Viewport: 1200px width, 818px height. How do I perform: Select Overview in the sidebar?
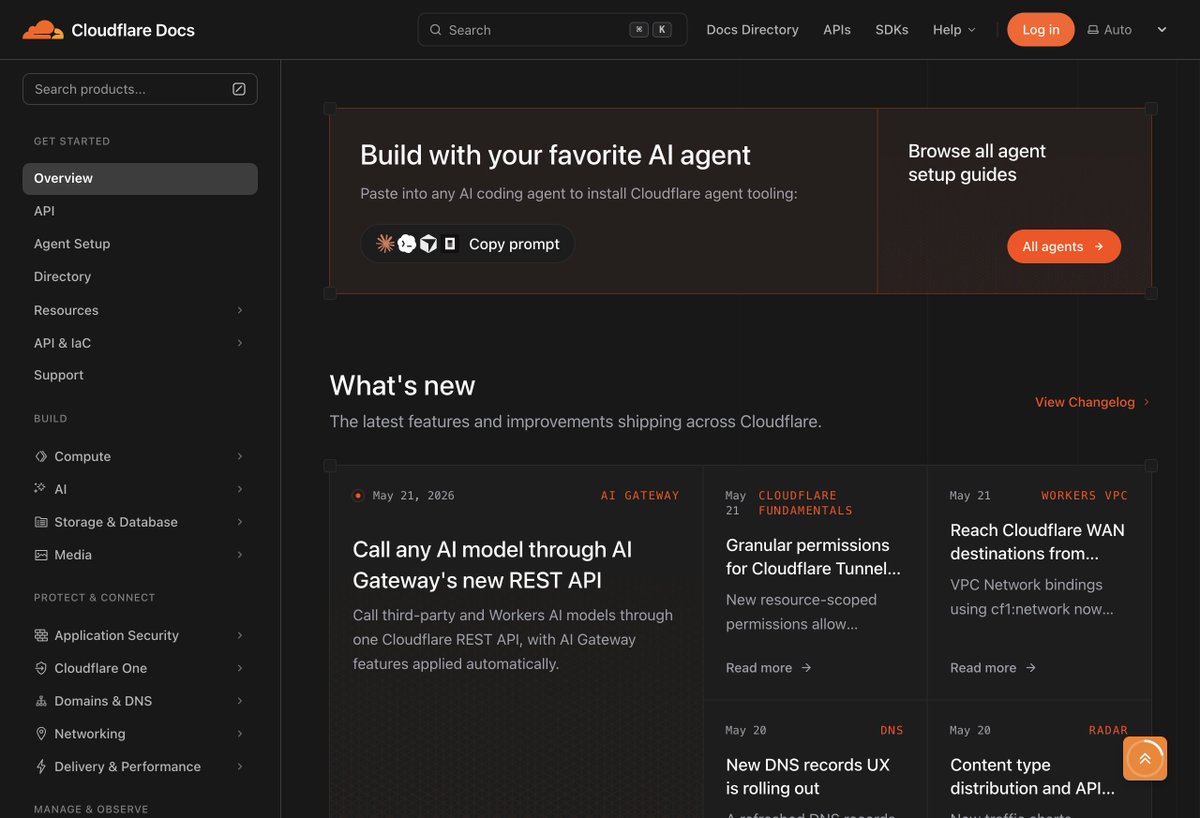[140, 178]
